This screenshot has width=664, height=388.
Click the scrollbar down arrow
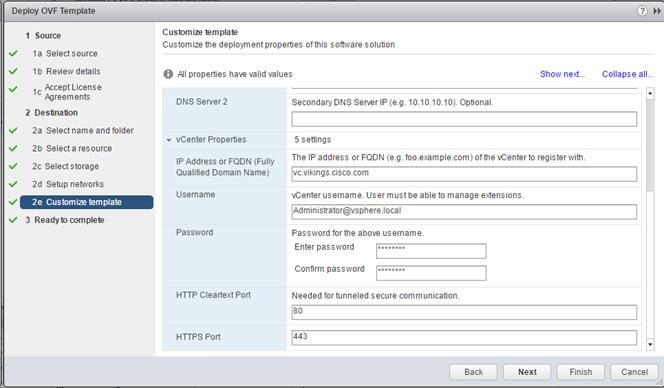click(x=650, y=344)
